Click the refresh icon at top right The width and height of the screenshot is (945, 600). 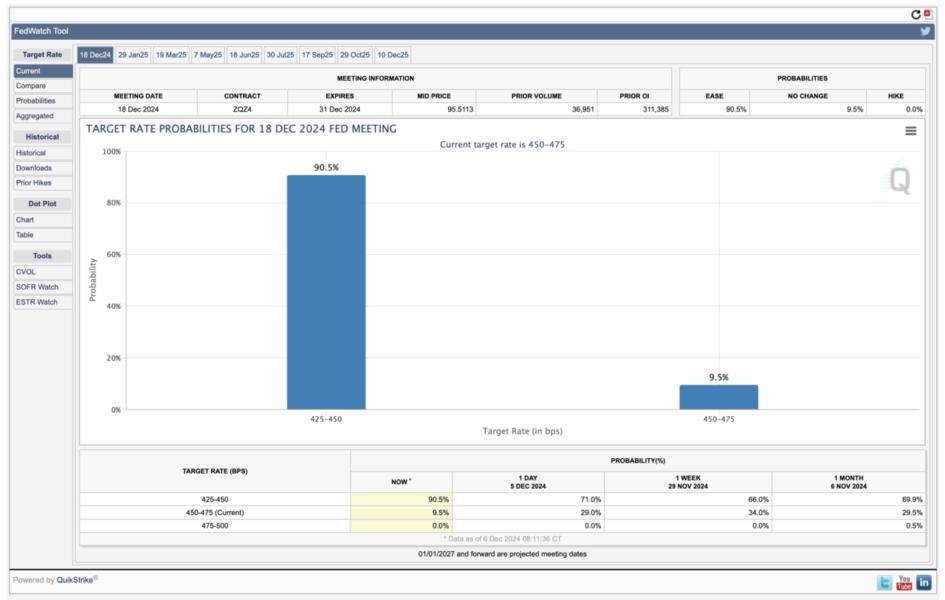tap(915, 14)
